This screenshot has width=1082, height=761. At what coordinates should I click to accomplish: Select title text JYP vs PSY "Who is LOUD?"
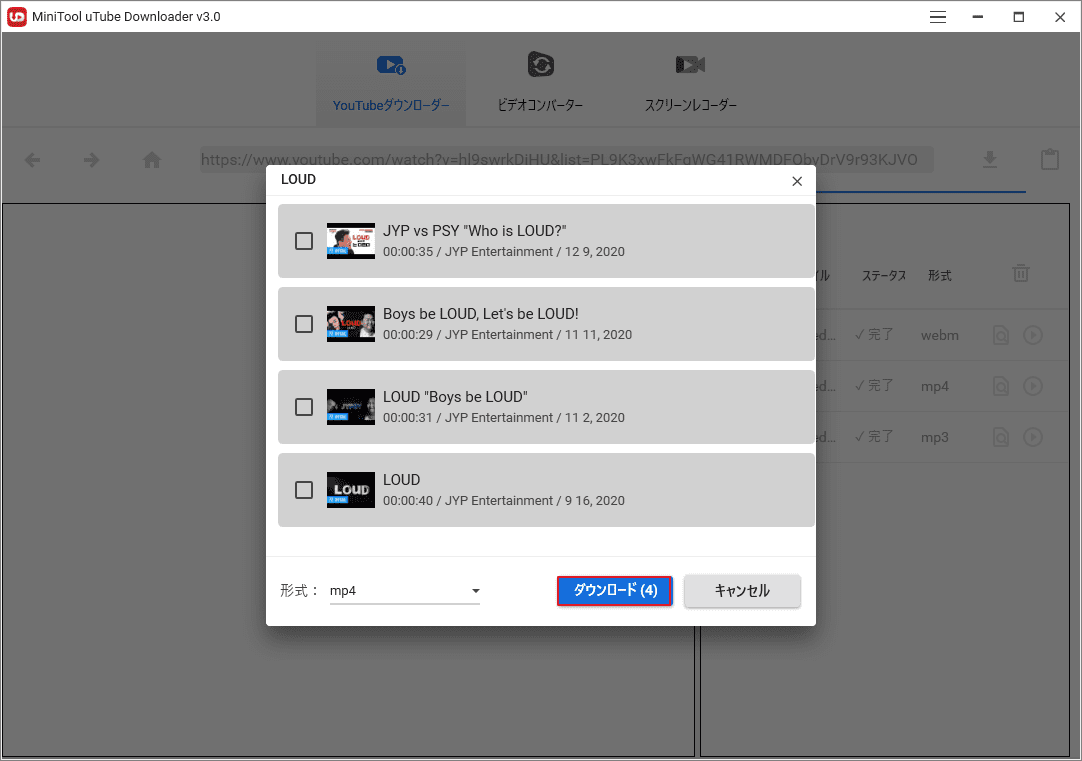474,231
